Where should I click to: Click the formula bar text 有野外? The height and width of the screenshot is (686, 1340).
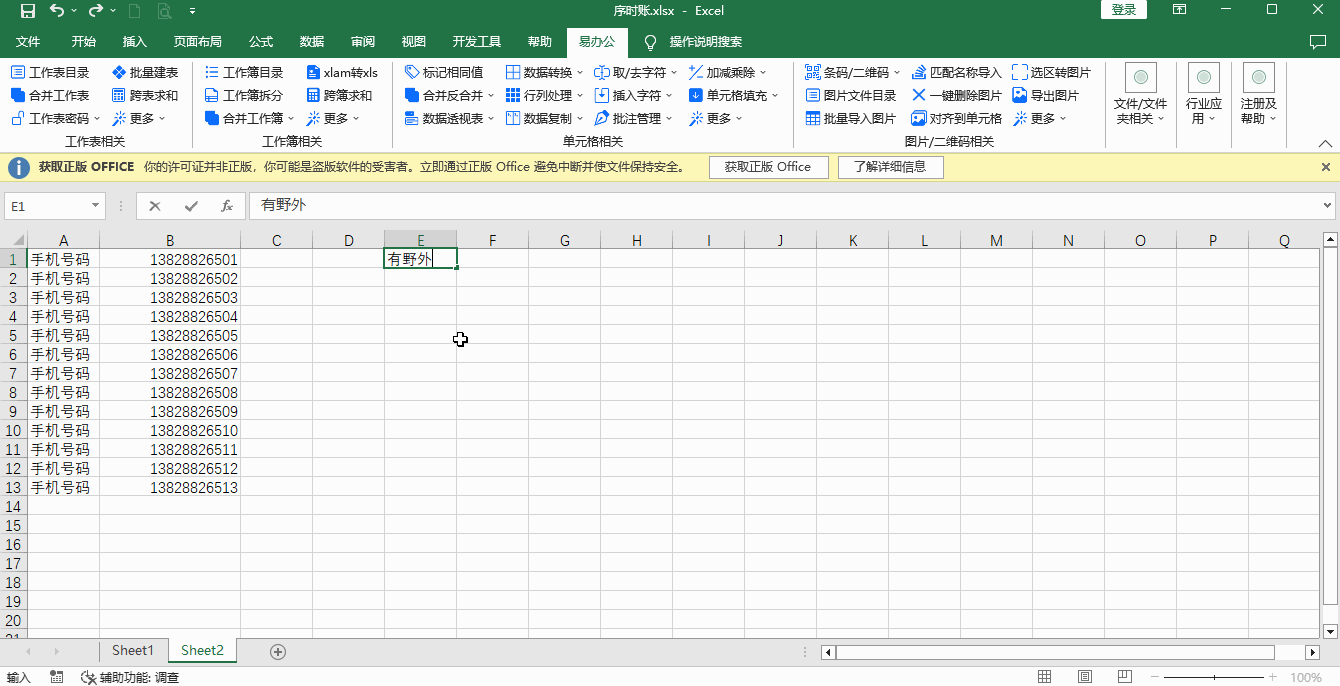tap(283, 205)
